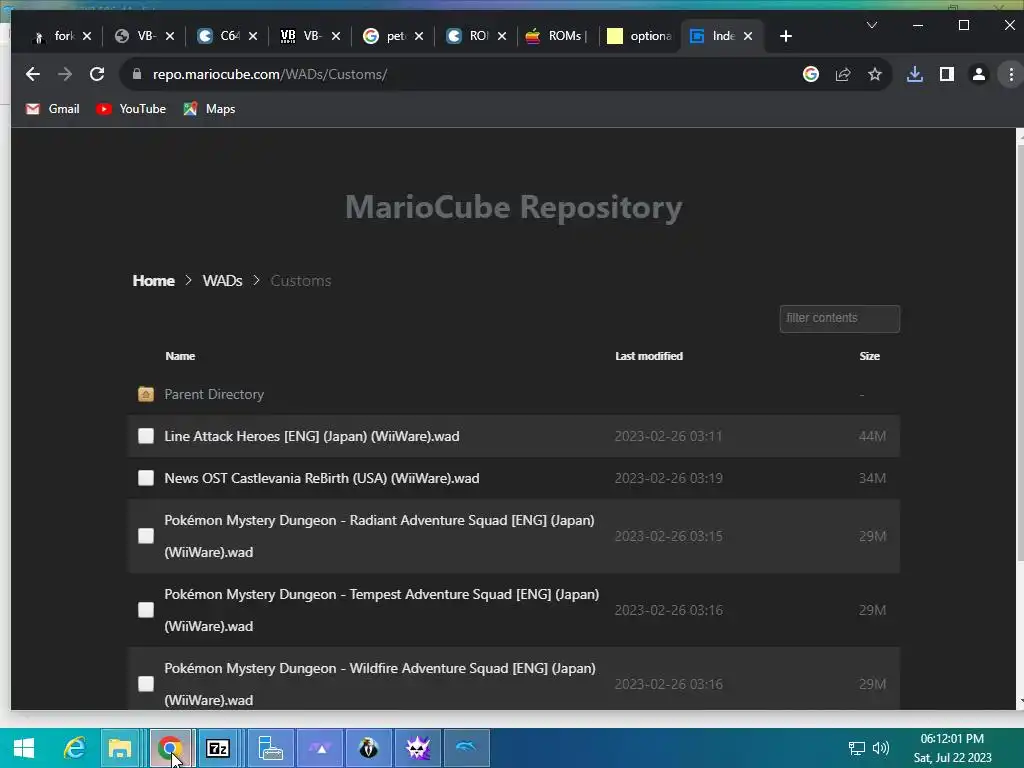Open the Gmail bookmark
This screenshot has width=1024, height=768.
52,109
